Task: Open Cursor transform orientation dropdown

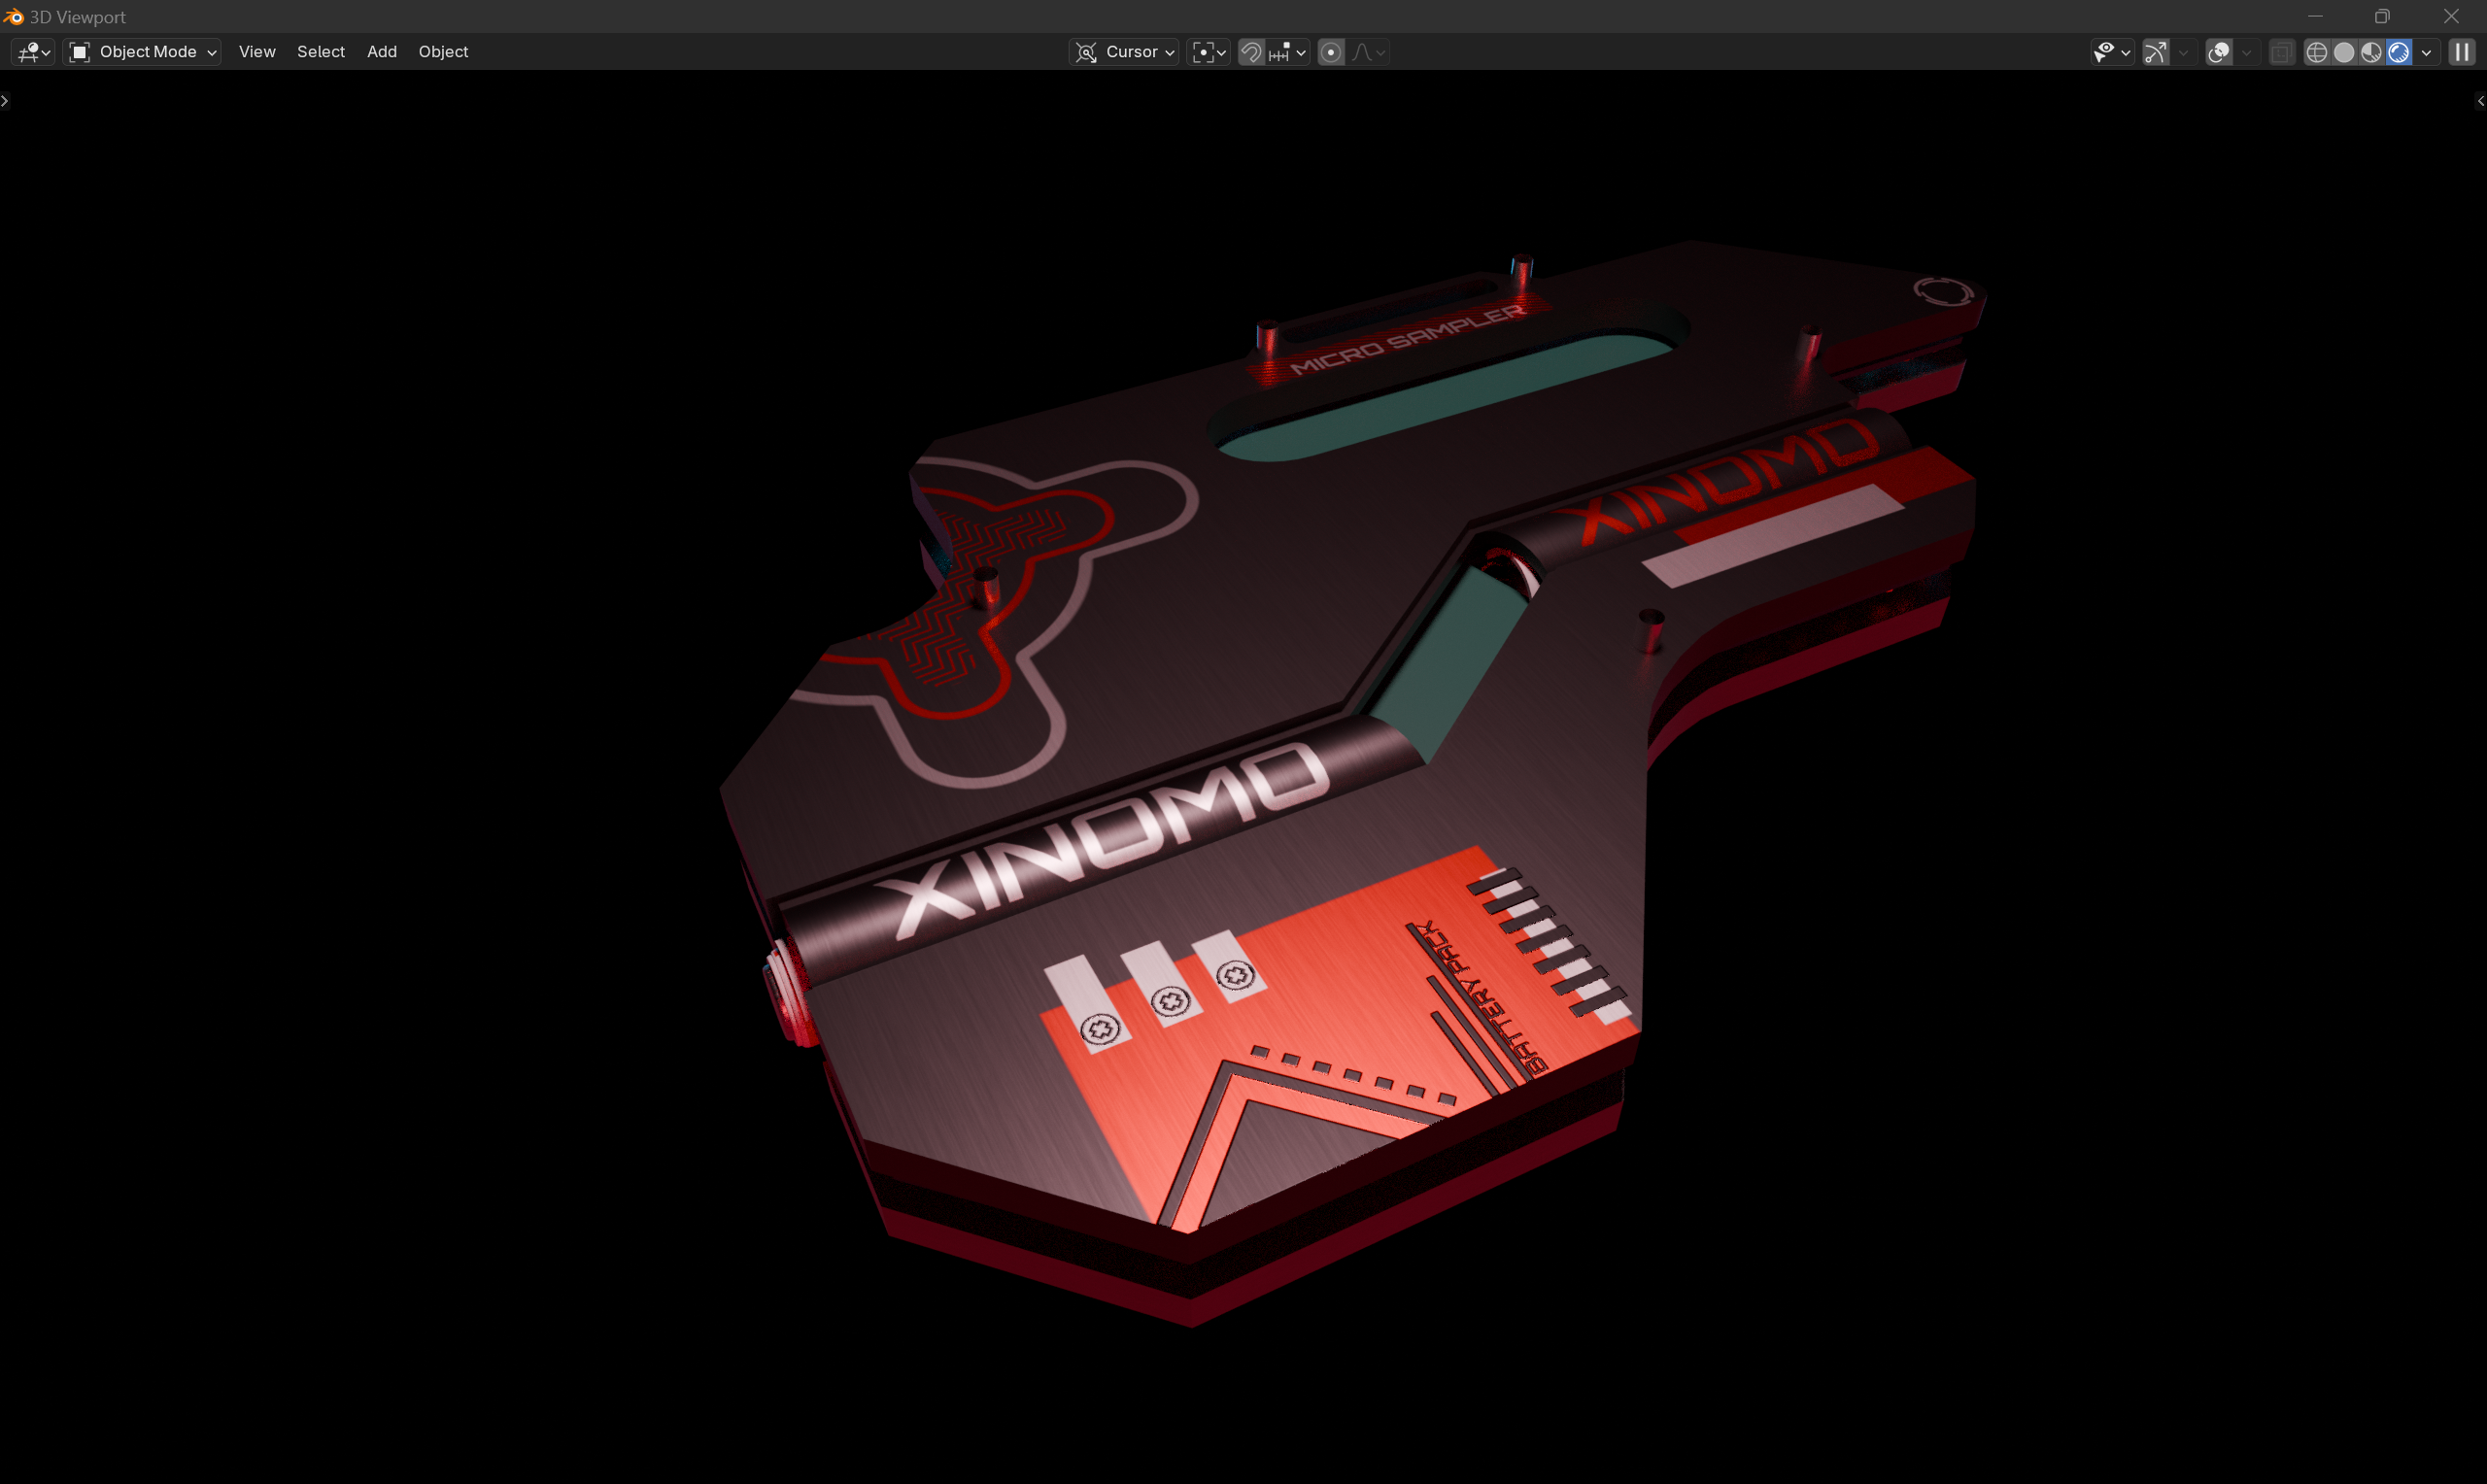Action: 1124,52
